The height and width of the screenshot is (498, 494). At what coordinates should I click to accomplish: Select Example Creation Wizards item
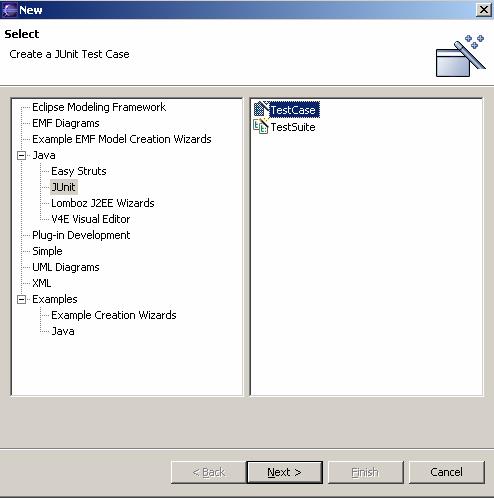(114, 315)
